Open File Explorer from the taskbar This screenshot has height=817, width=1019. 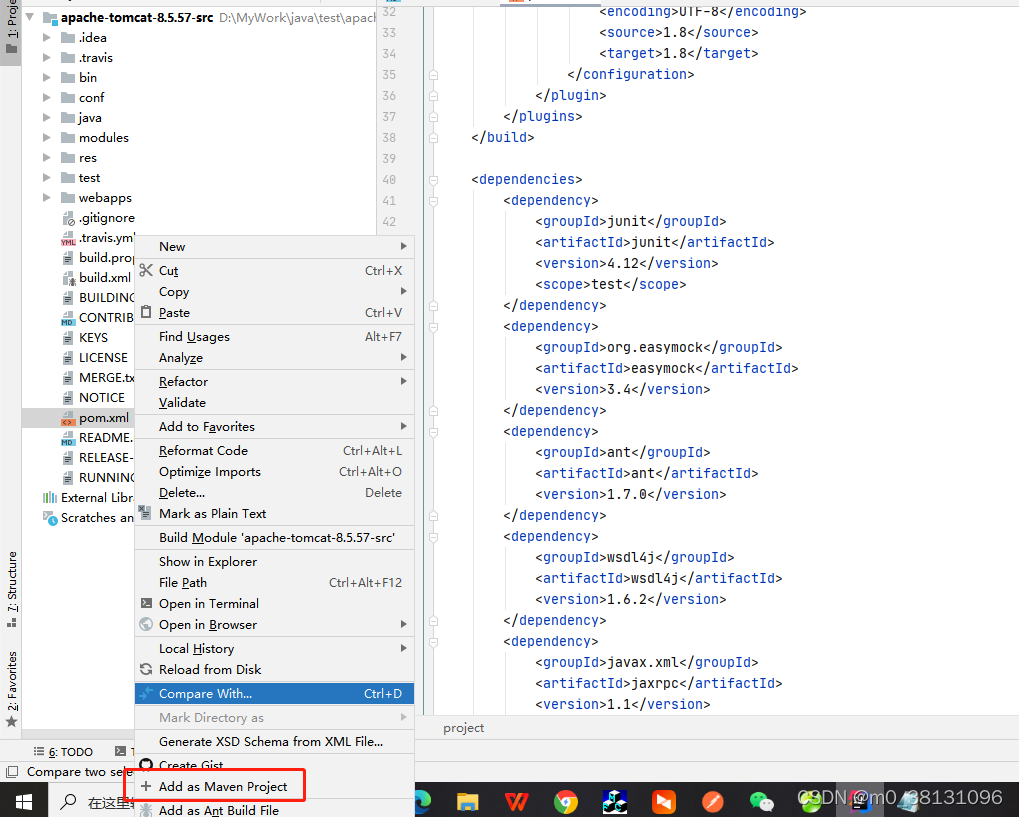pyautogui.click(x=467, y=801)
